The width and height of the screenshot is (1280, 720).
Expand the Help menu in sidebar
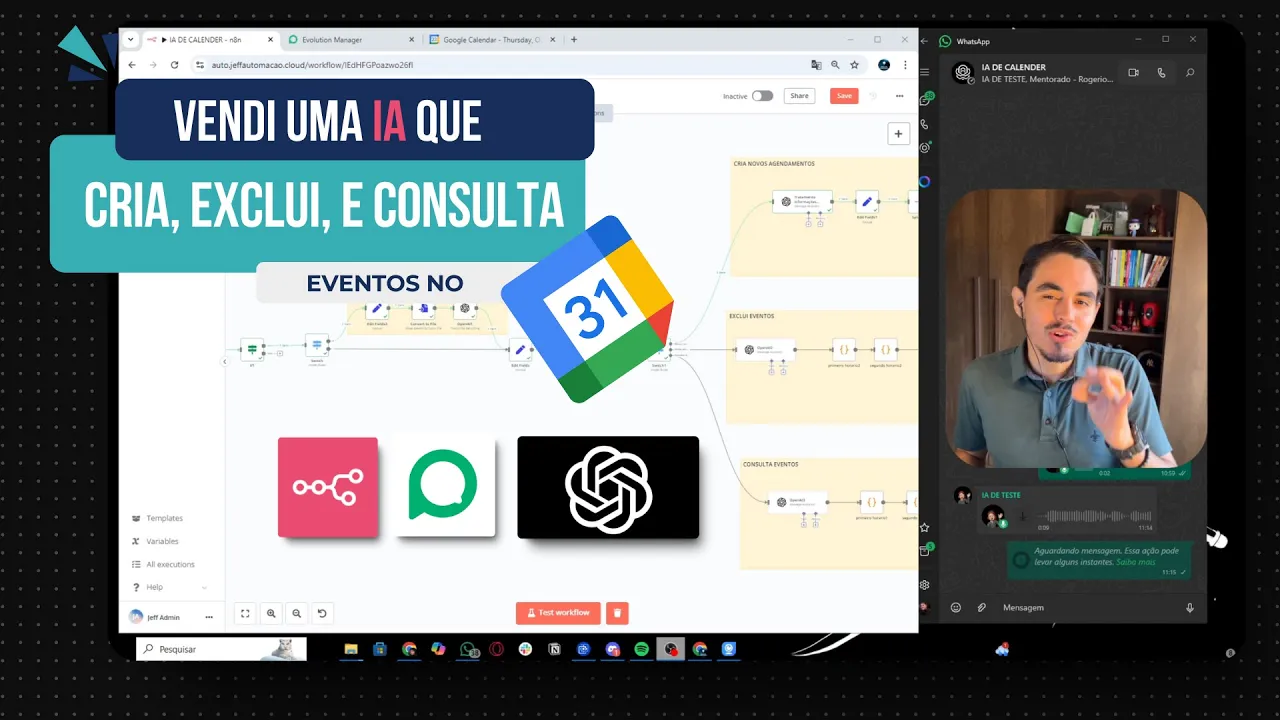(170, 587)
